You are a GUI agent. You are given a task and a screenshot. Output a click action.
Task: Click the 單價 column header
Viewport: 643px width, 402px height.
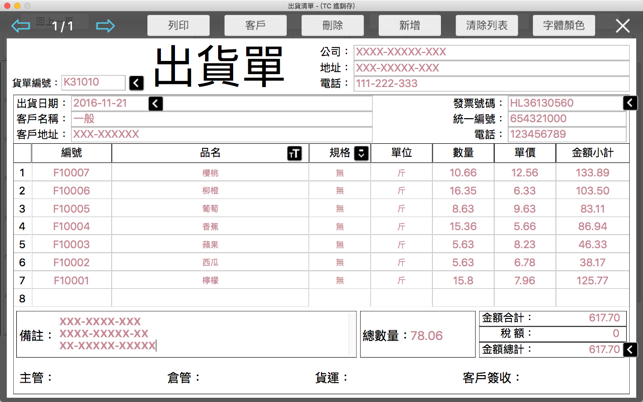[x=524, y=153]
